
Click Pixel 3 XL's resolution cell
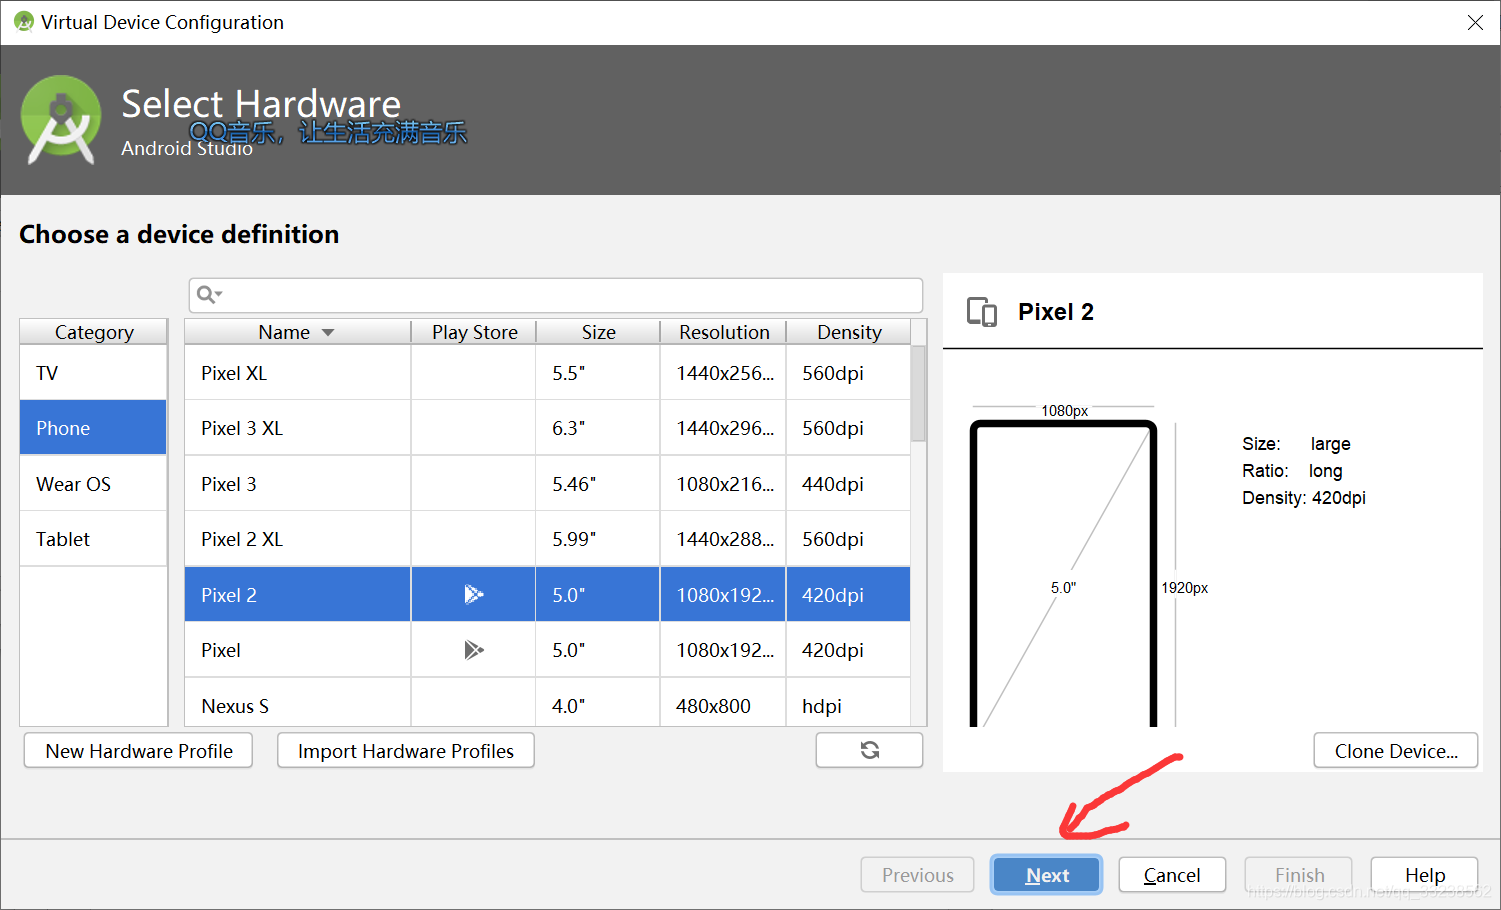click(723, 428)
